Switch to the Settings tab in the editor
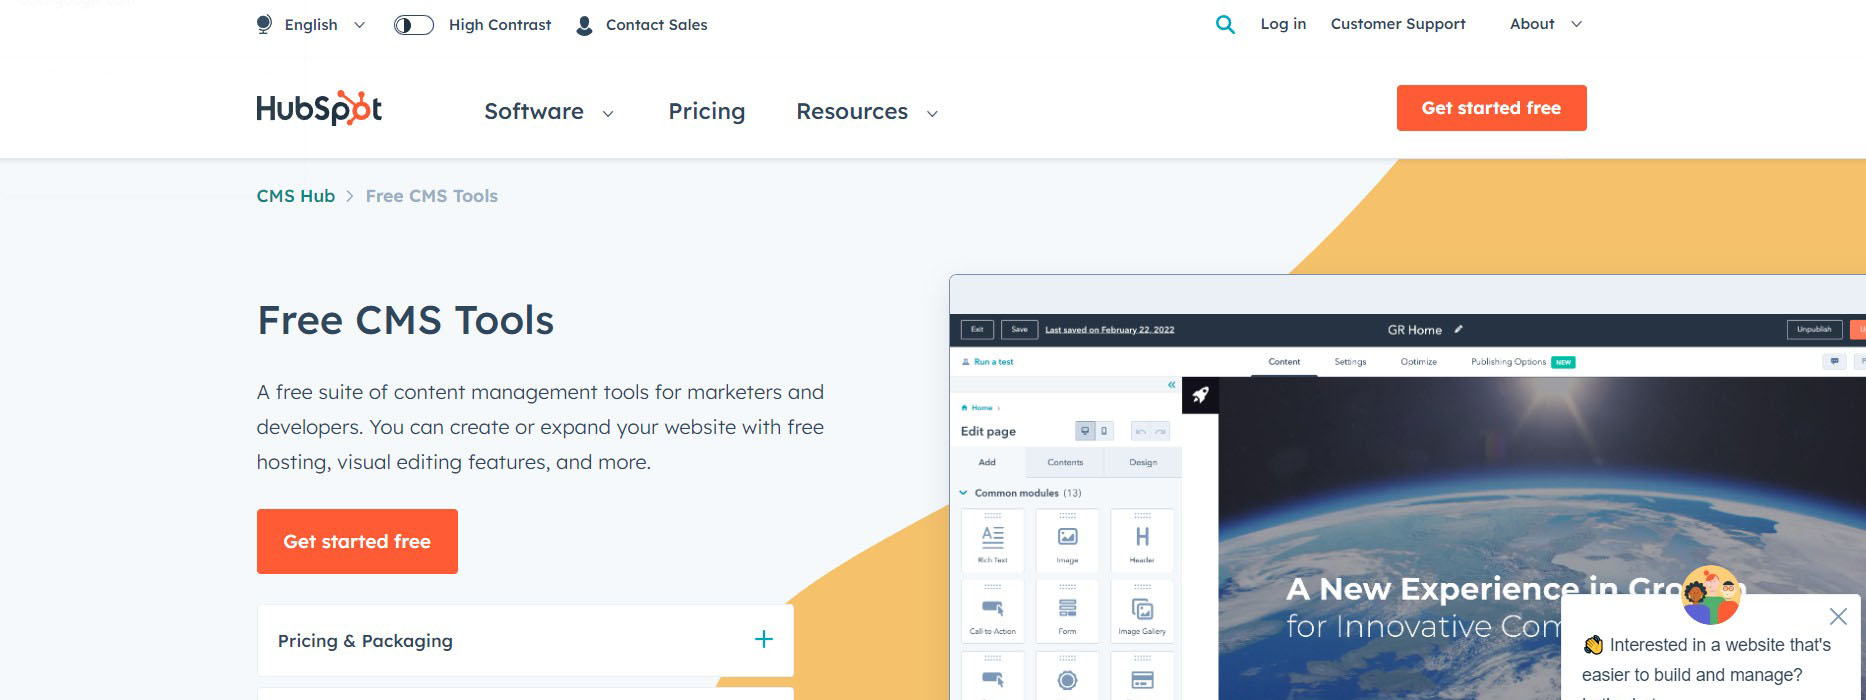Viewport: 1866px width, 700px height. [1350, 362]
